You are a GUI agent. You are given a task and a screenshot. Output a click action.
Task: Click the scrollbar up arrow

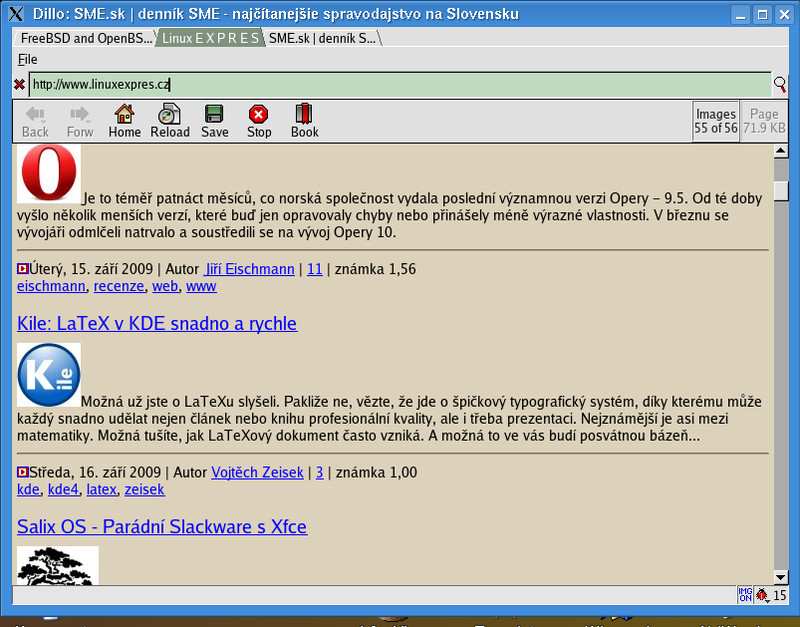click(781, 151)
